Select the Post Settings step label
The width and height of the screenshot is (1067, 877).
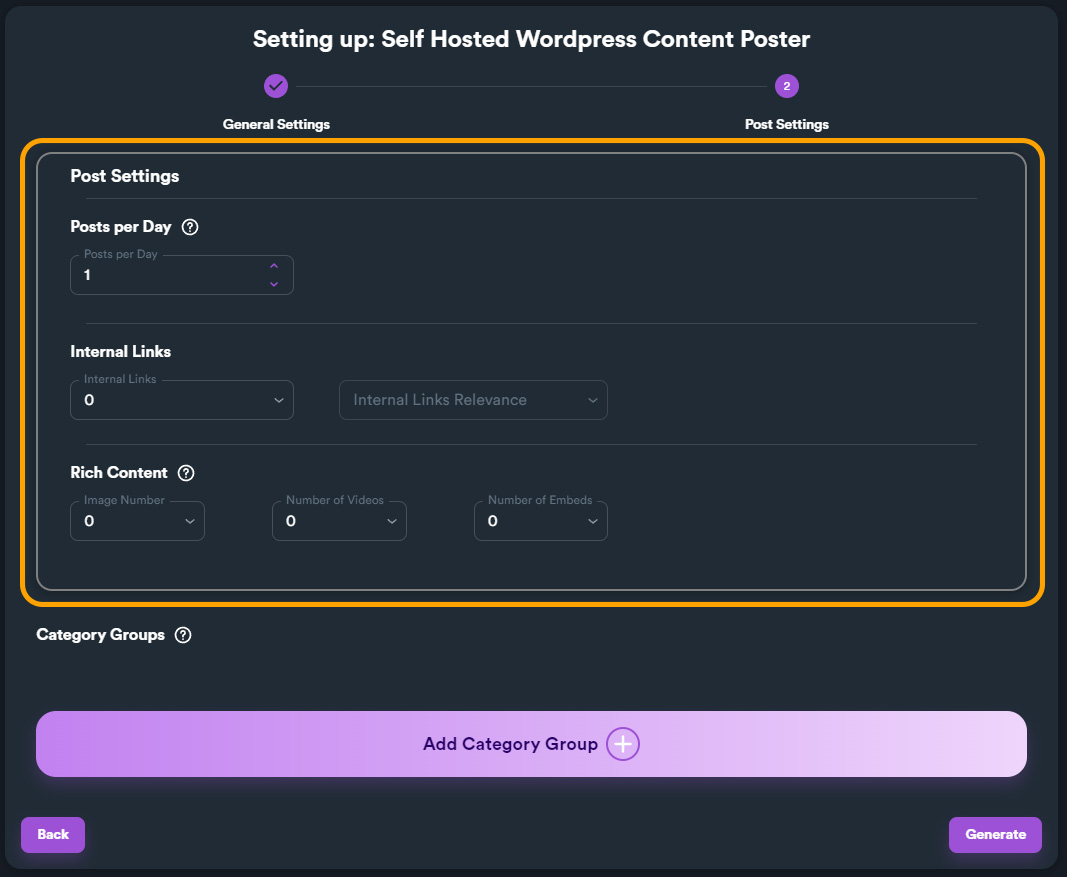pyautogui.click(x=787, y=125)
